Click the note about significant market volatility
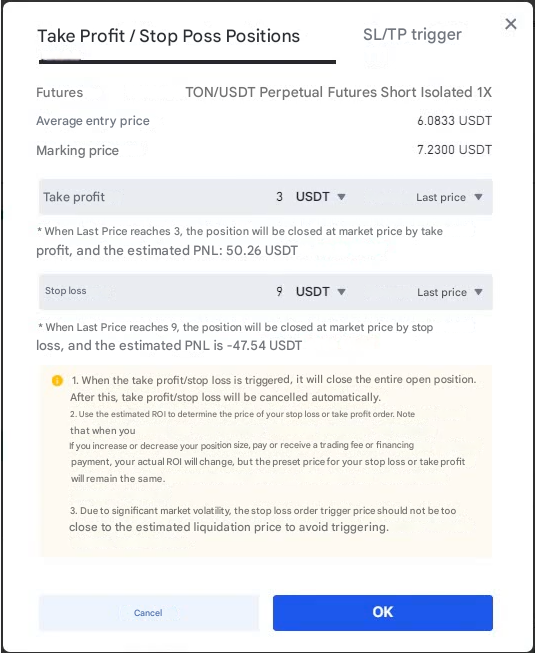Viewport: 535px width, 653px height. [x=263, y=519]
